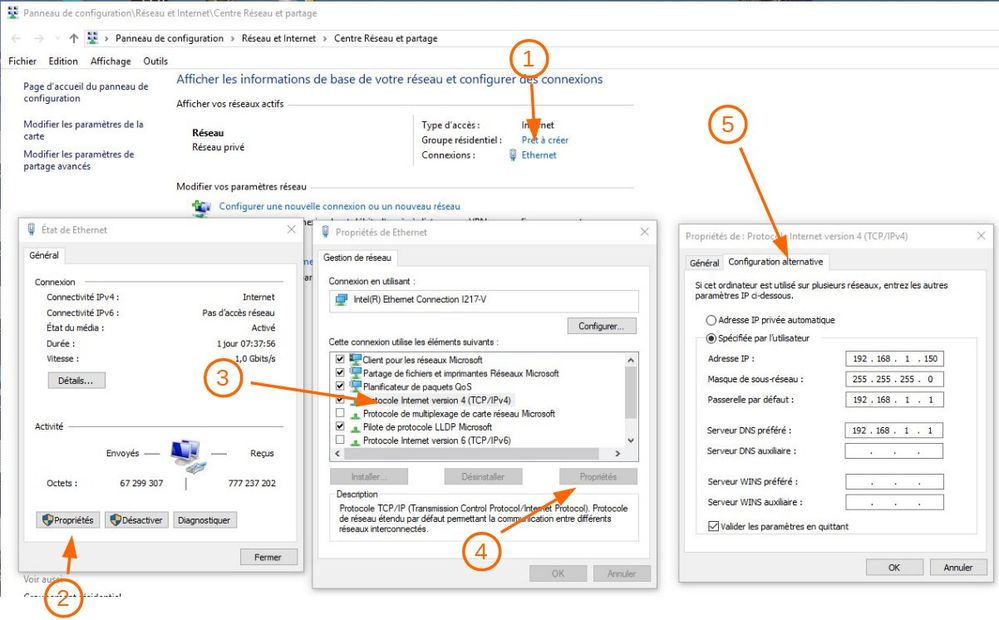Open the Fichier menu
The width and height of the screenshot is (999, 620).
pyautogui.click(x=22, y=61)
